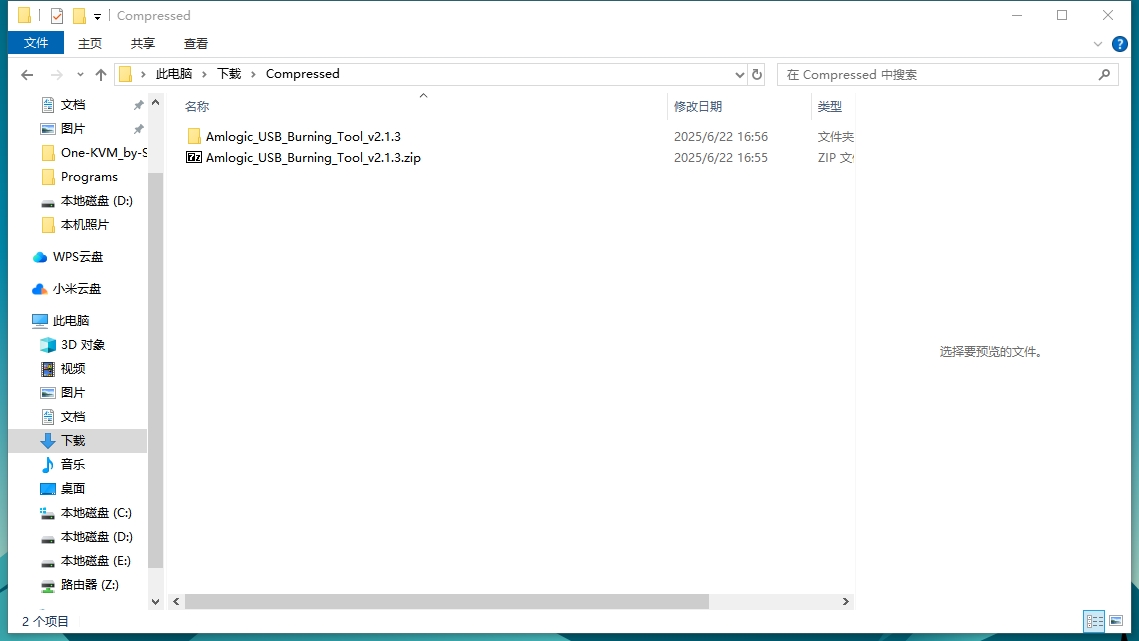The image size is (1139, 641).
Task: Click the New Folder icon in the quick access toolbar
Action: tap(79, 15)
